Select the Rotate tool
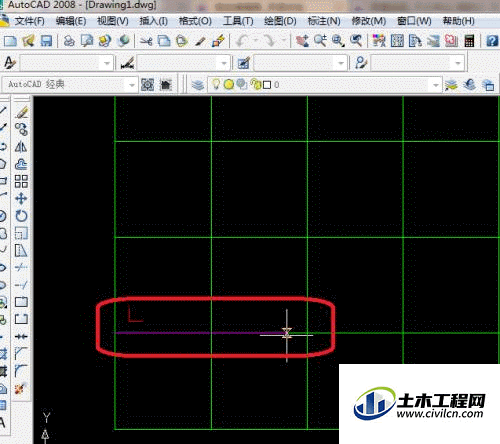Image resolution: width=500 pixels, height=444 pixels. pos(21,216)
